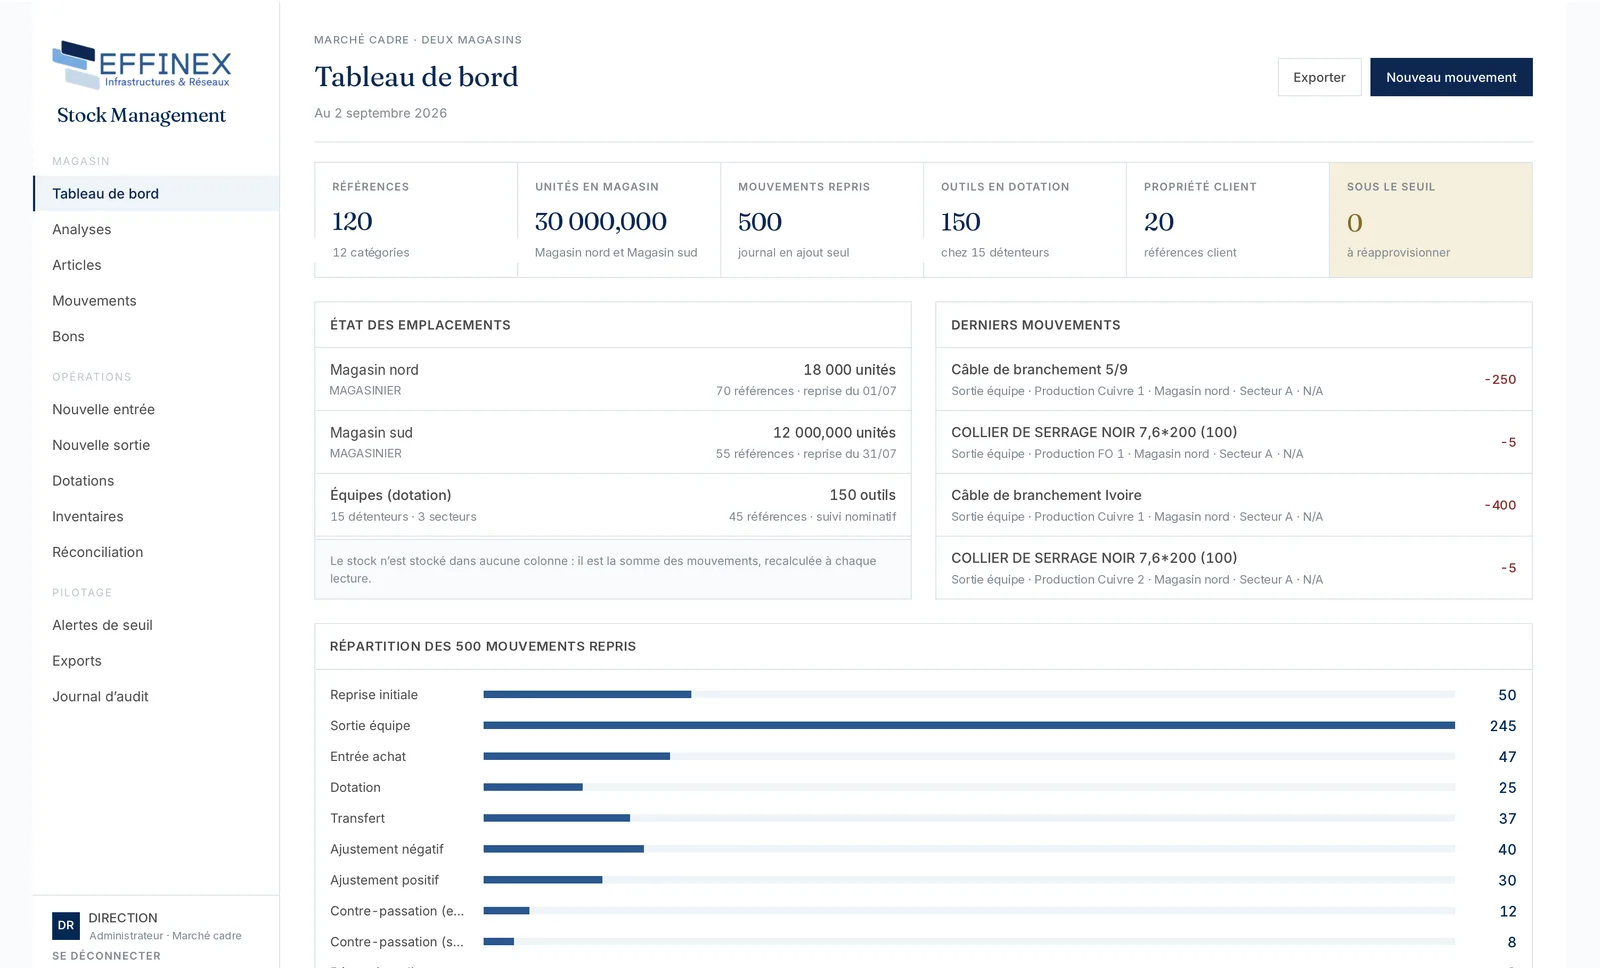Click the DIRECTION user name
This screenshot has width=1600, height=968.
click(123, 918)
